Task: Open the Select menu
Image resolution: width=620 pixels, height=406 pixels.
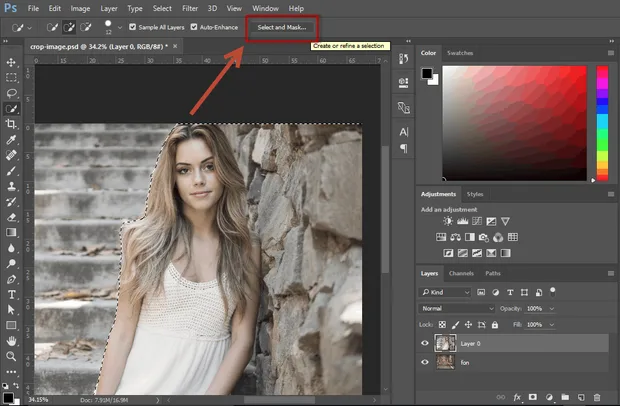Action: 162,8
